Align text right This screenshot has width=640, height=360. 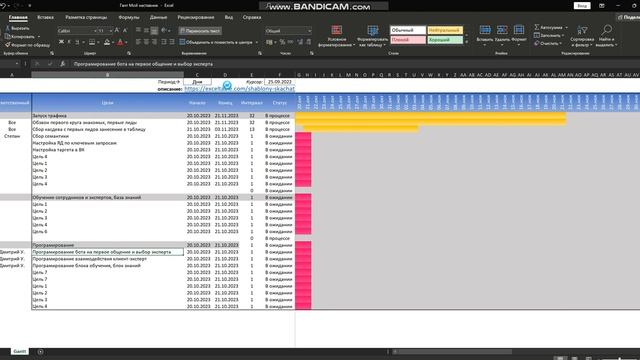(154, 42)
